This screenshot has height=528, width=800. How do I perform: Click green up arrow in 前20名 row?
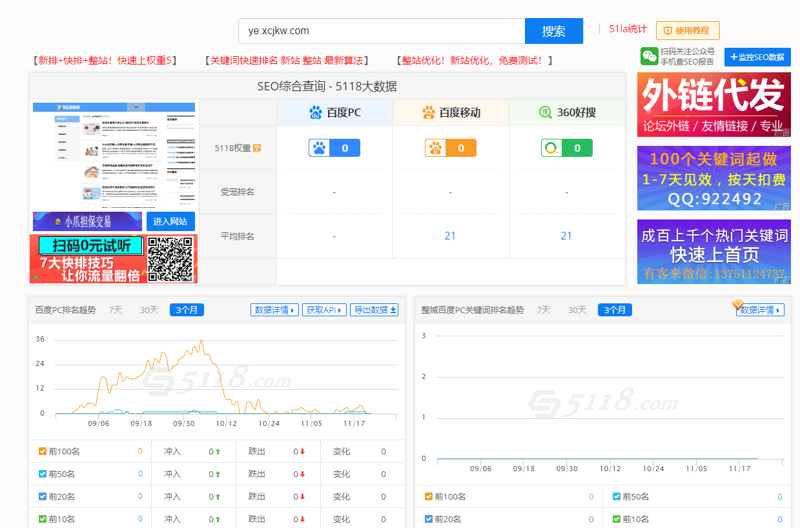[218, 496]
